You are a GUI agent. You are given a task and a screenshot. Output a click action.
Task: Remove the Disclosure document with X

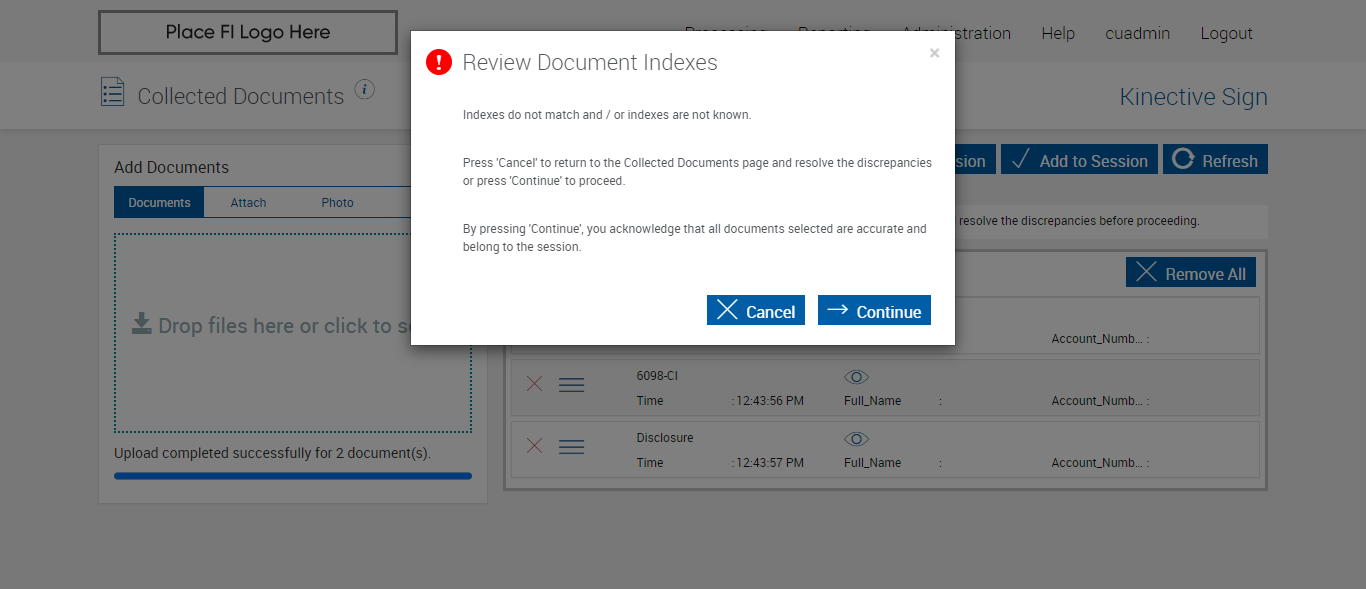click(x=535, y=447)
